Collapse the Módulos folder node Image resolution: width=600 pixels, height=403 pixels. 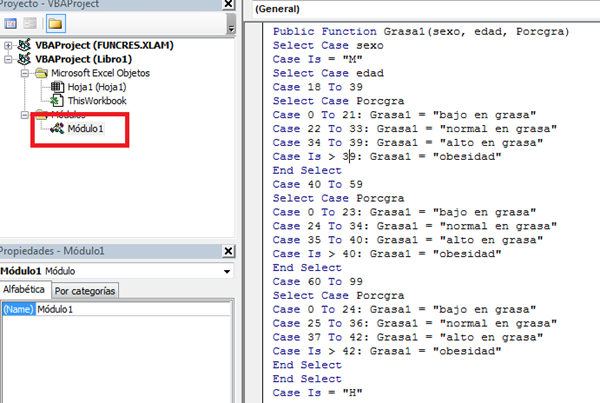[x=25, y=115]
